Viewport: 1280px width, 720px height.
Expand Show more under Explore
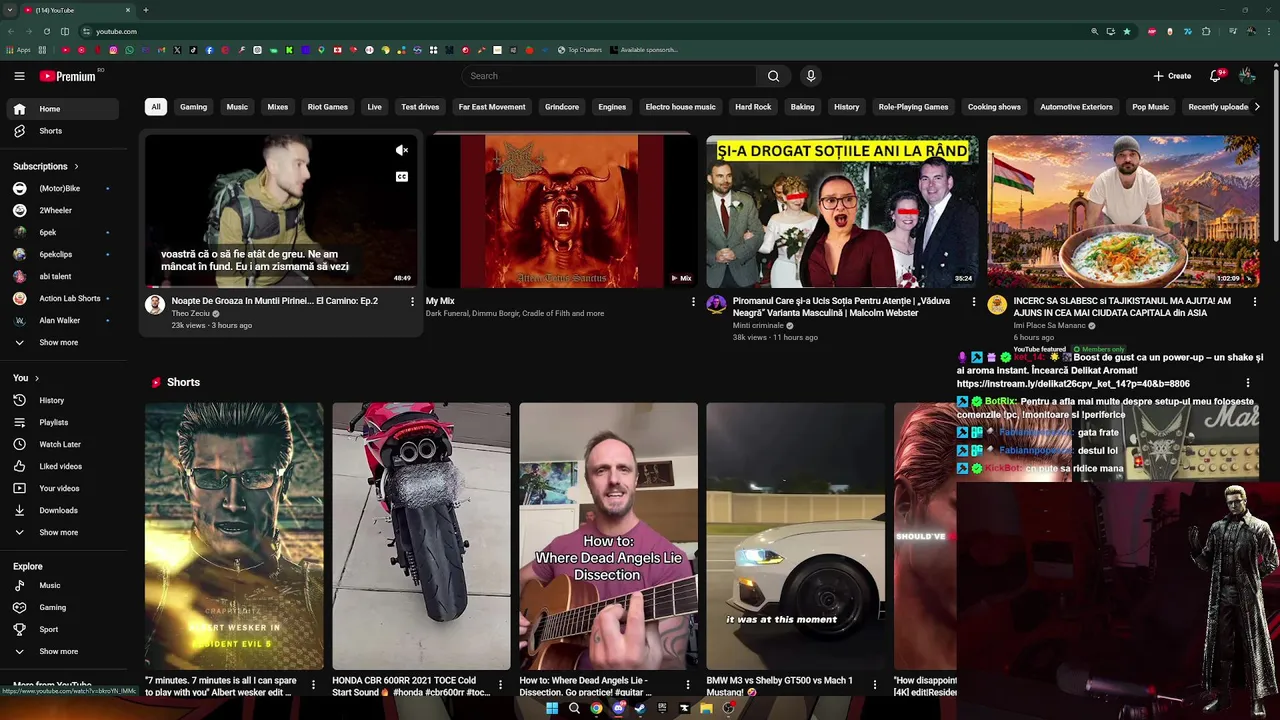[63, 651]
